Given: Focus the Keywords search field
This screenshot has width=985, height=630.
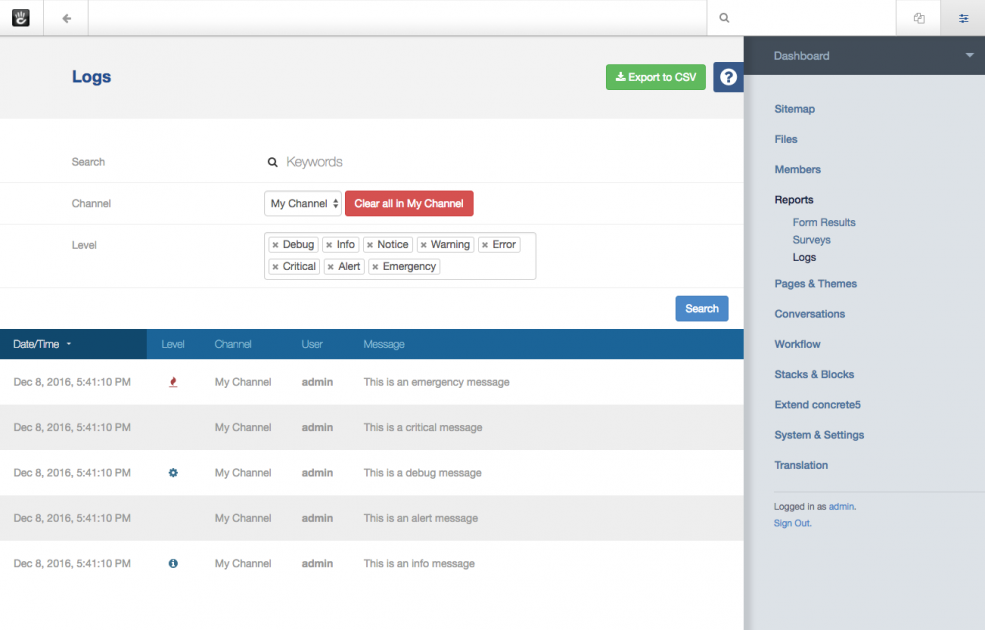Looking at the screenshot, I should [400, 162].
